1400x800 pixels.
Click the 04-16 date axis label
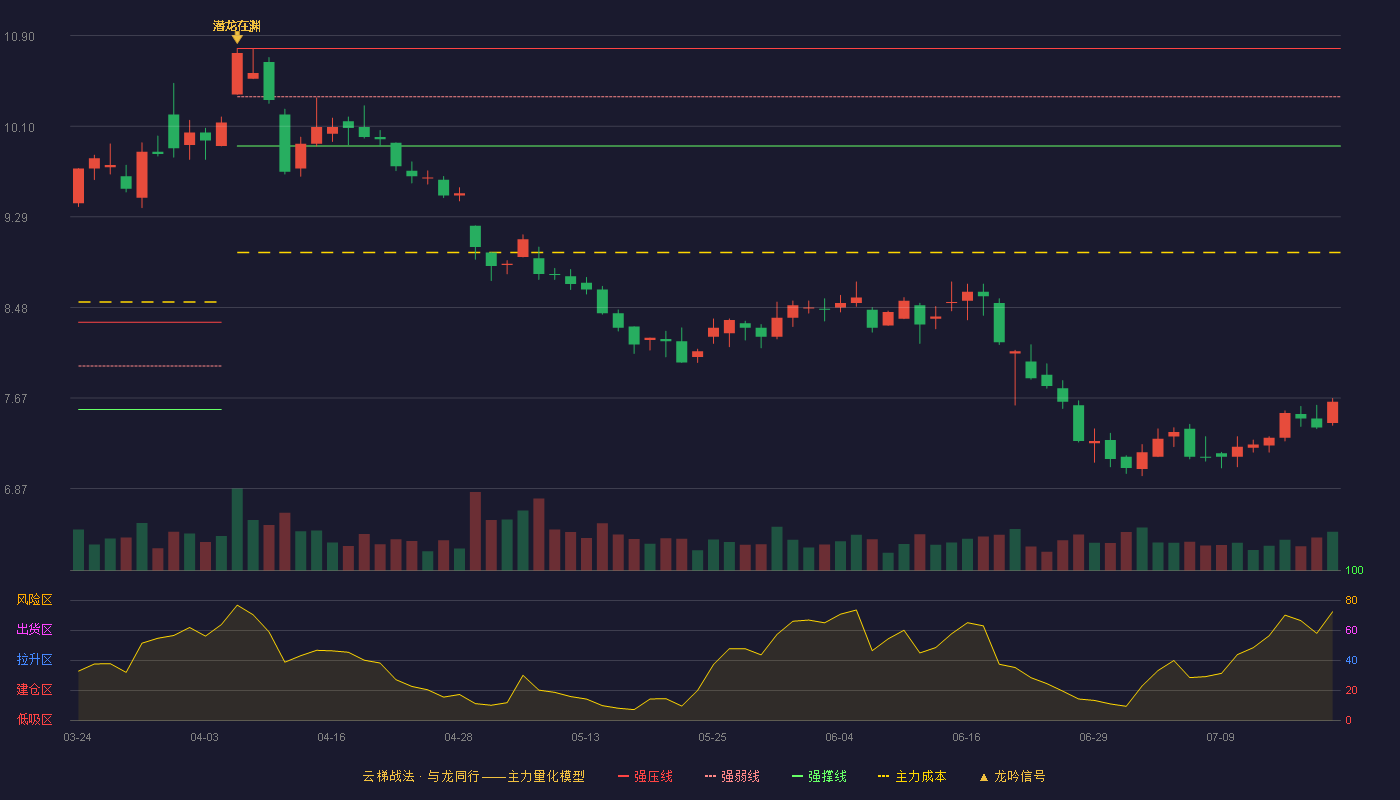point(331,737)
